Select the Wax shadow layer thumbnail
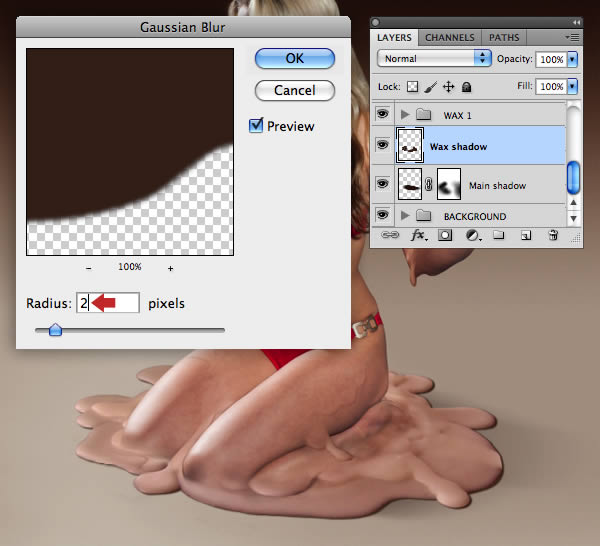Image resolution: width=600 pixels, height=546 pixels. 410,145
